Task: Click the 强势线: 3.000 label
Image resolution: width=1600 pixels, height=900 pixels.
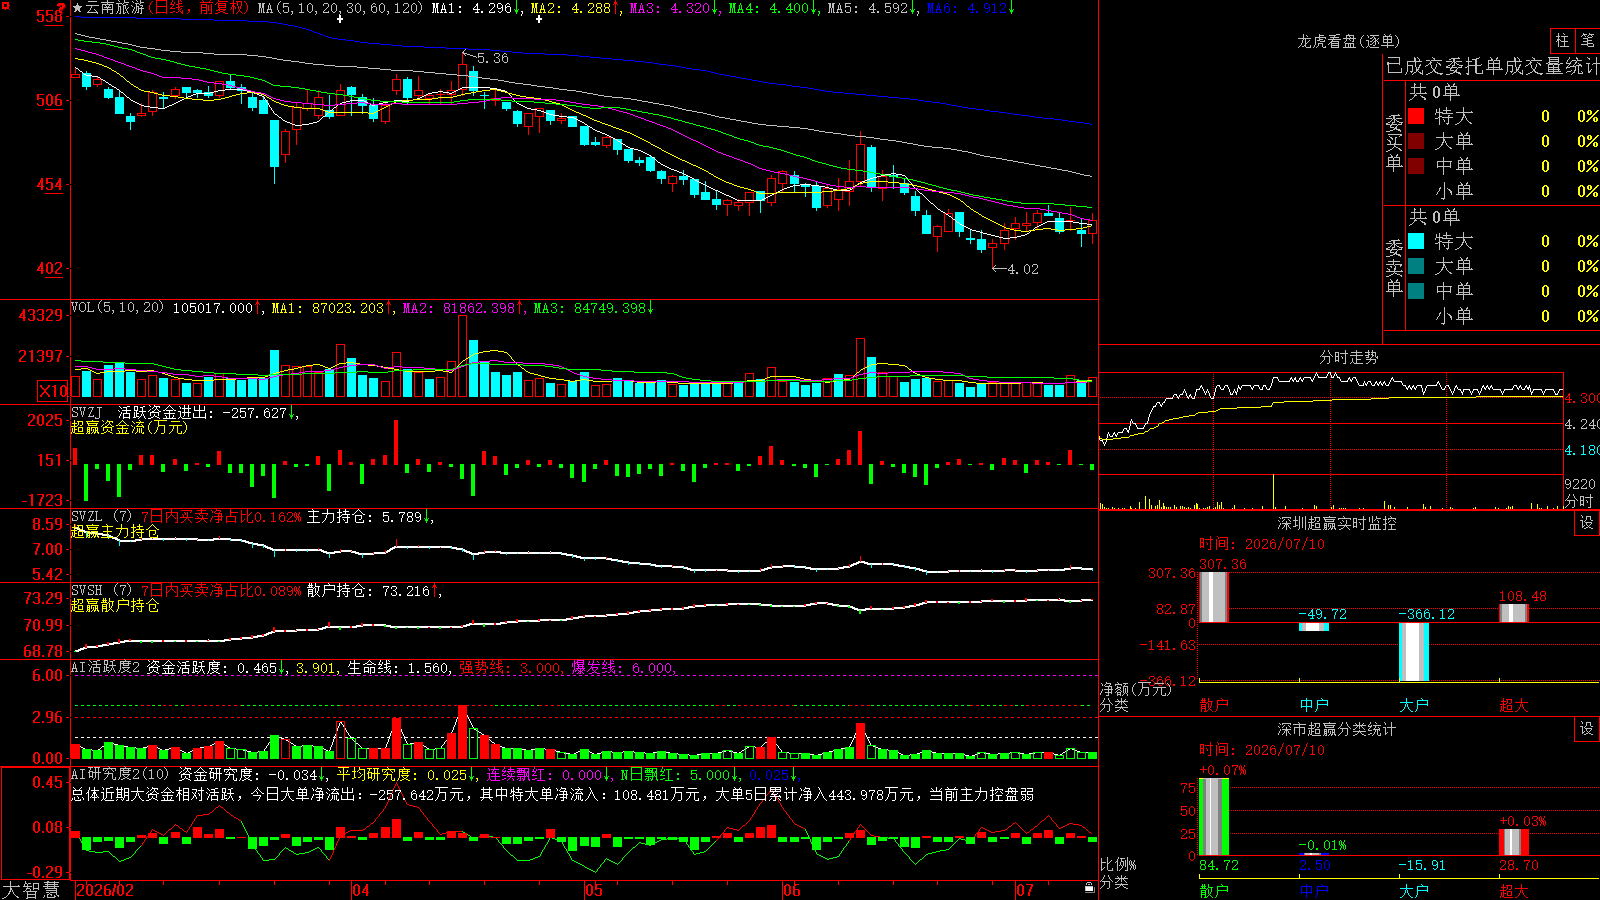Action: click(x=510, y=667)
